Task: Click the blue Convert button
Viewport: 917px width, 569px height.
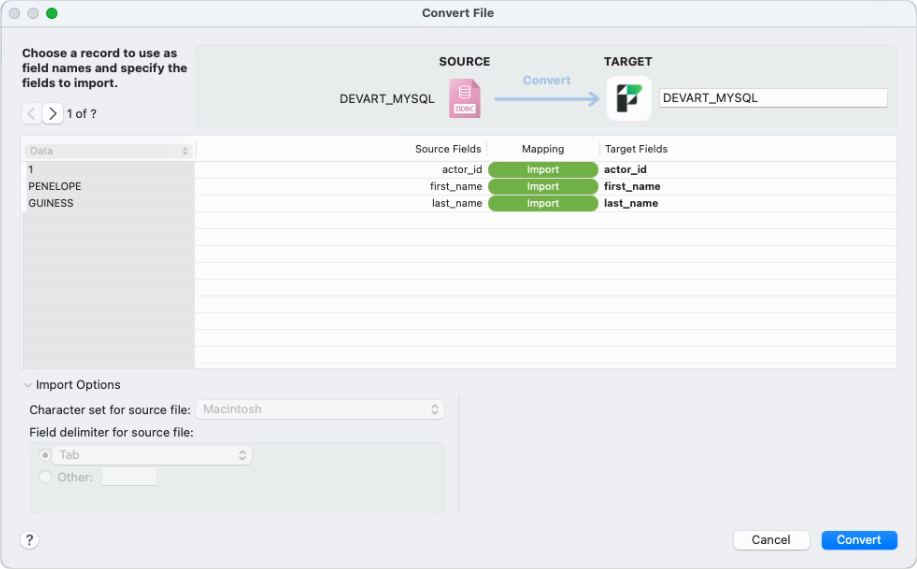Action: (x=859, y=540)
